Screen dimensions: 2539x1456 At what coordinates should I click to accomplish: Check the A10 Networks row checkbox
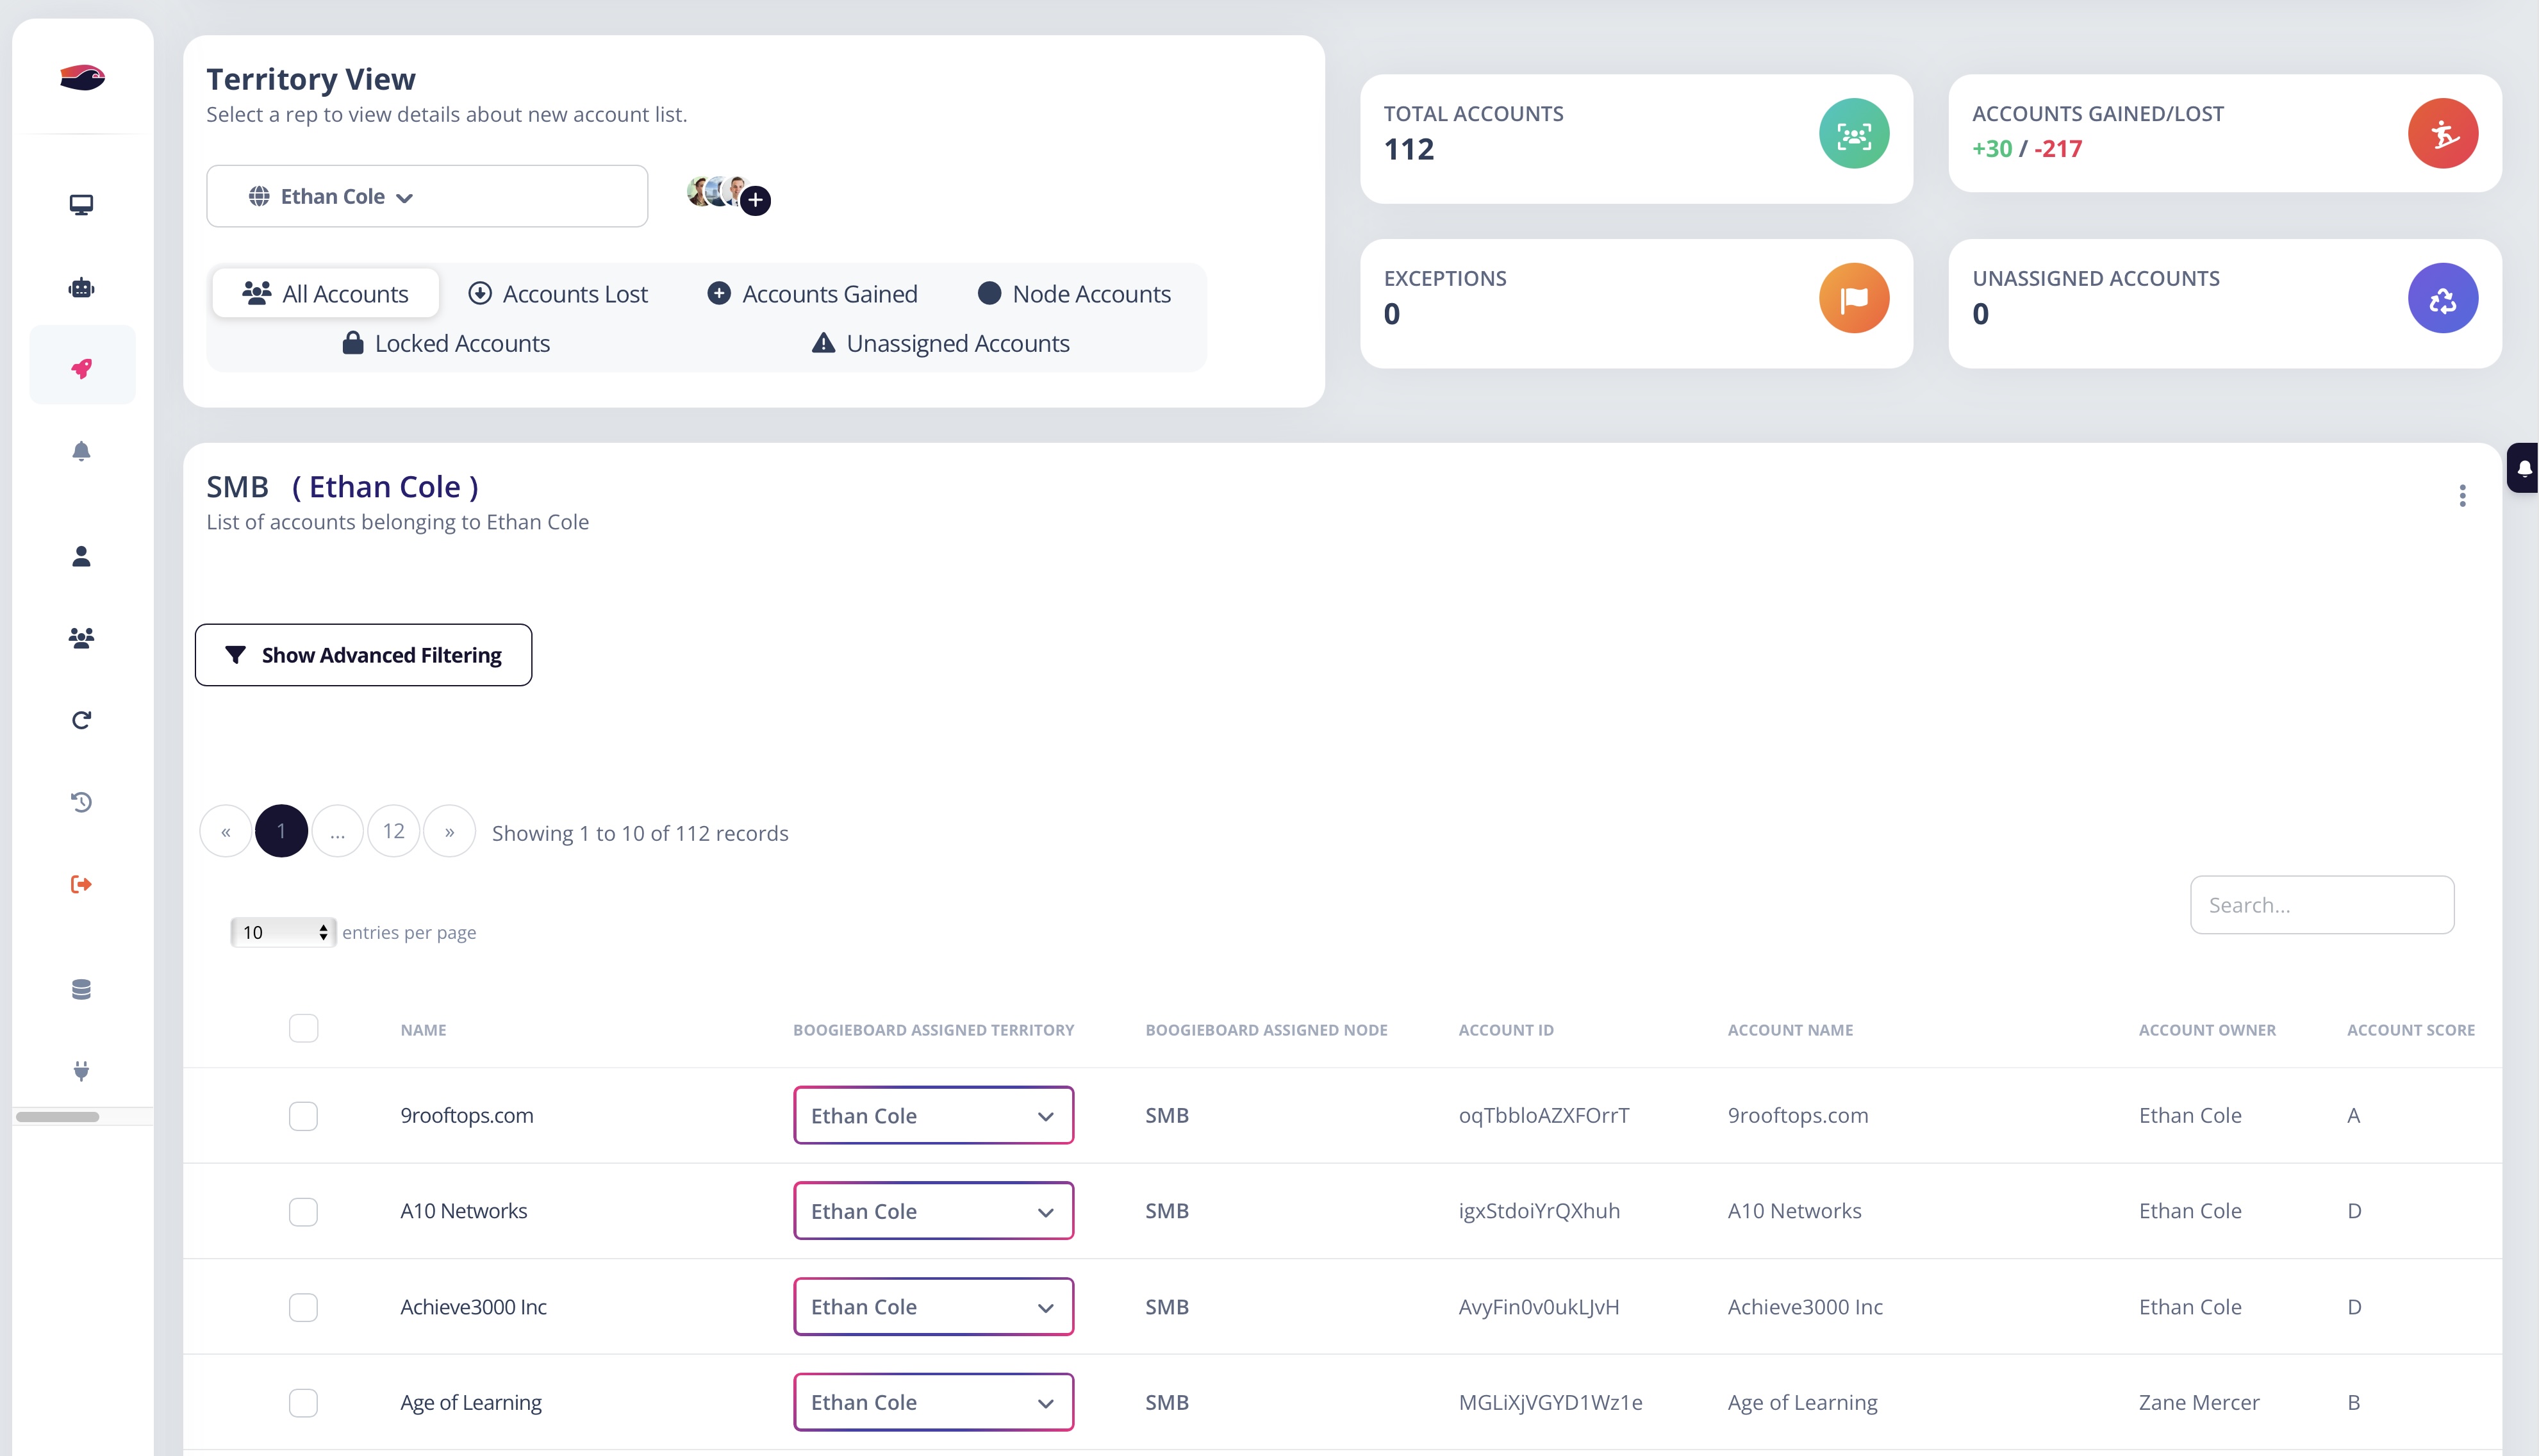click(303, 1211)
